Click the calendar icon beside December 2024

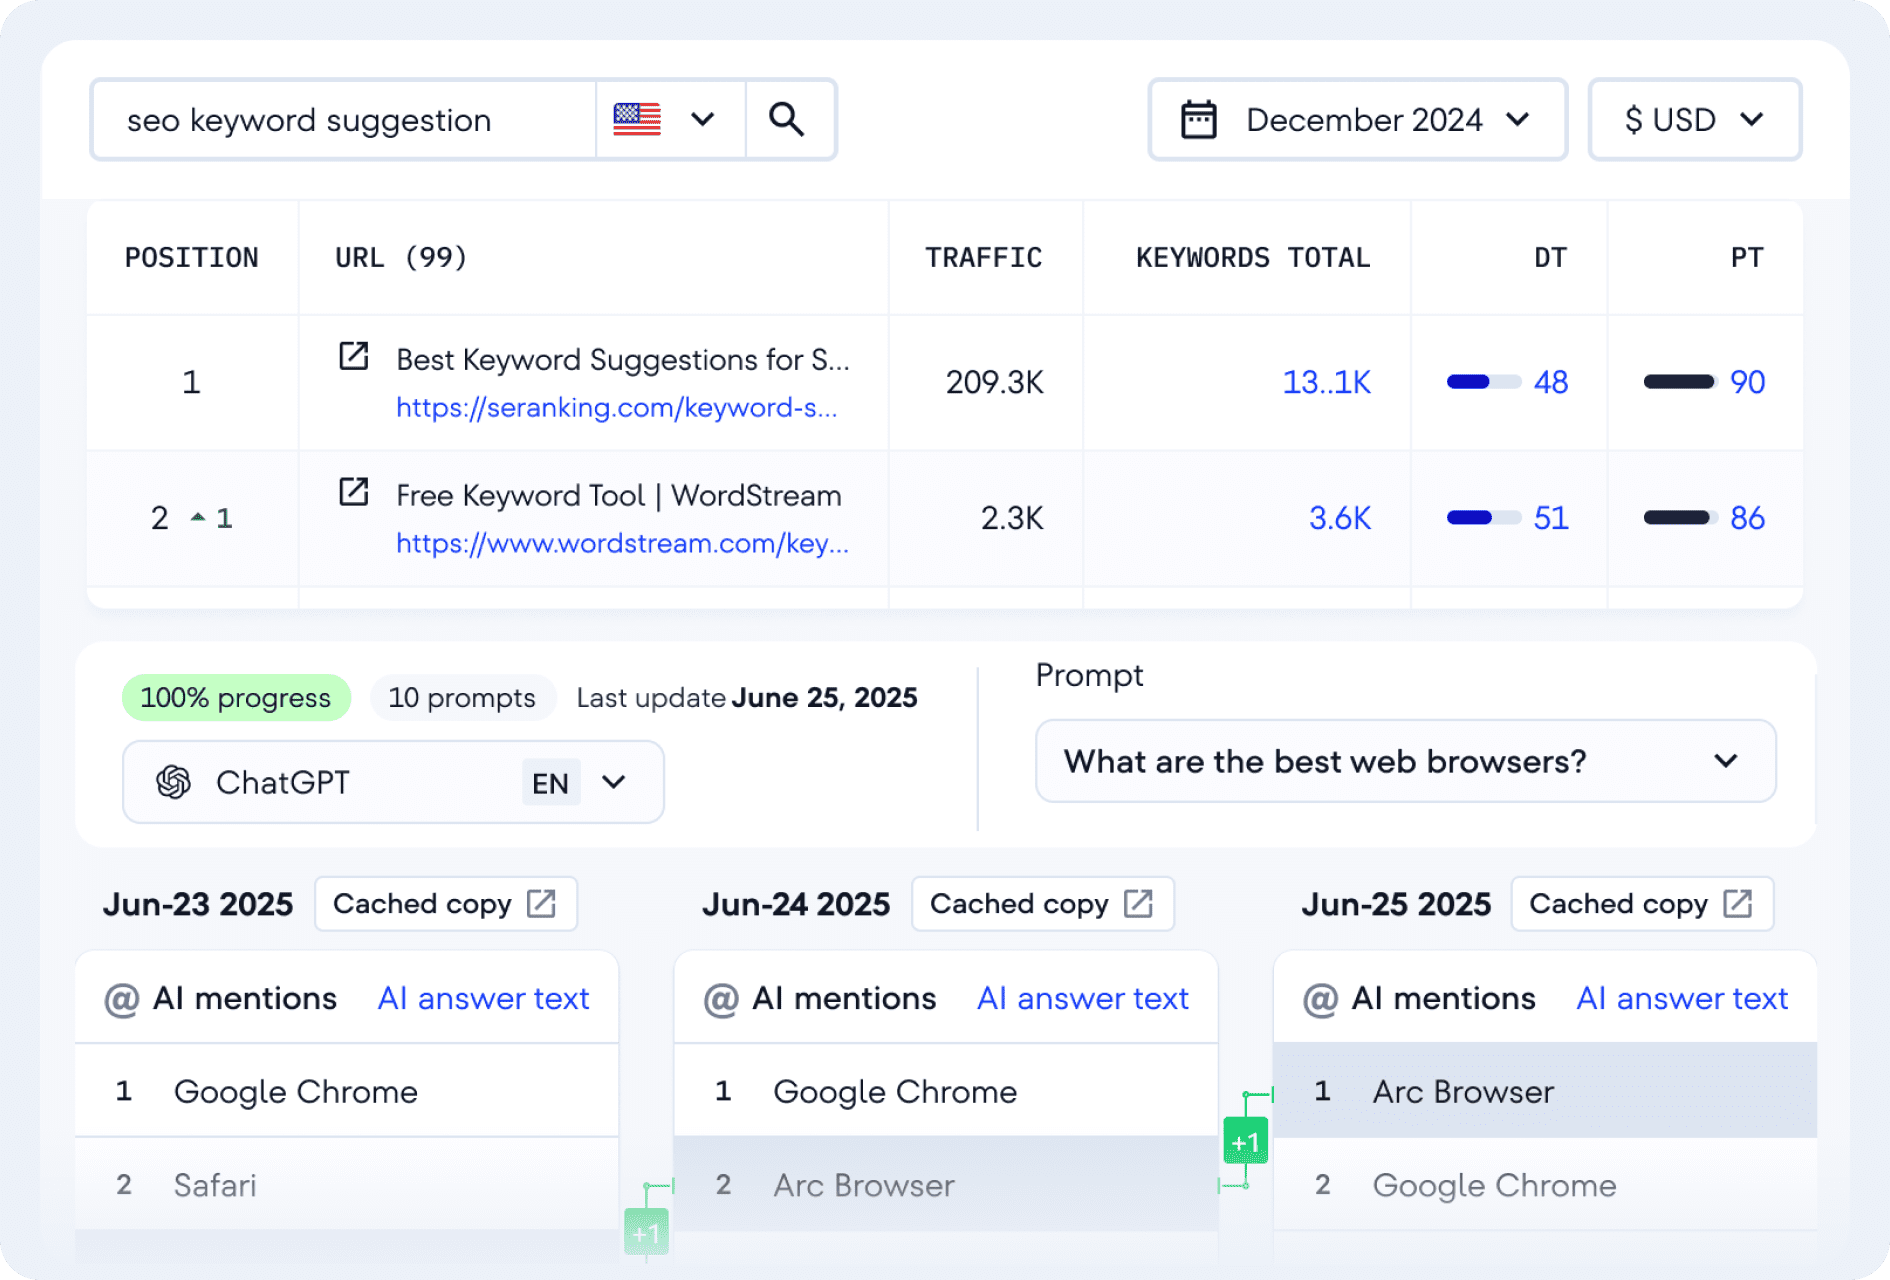click(1198, 119)
